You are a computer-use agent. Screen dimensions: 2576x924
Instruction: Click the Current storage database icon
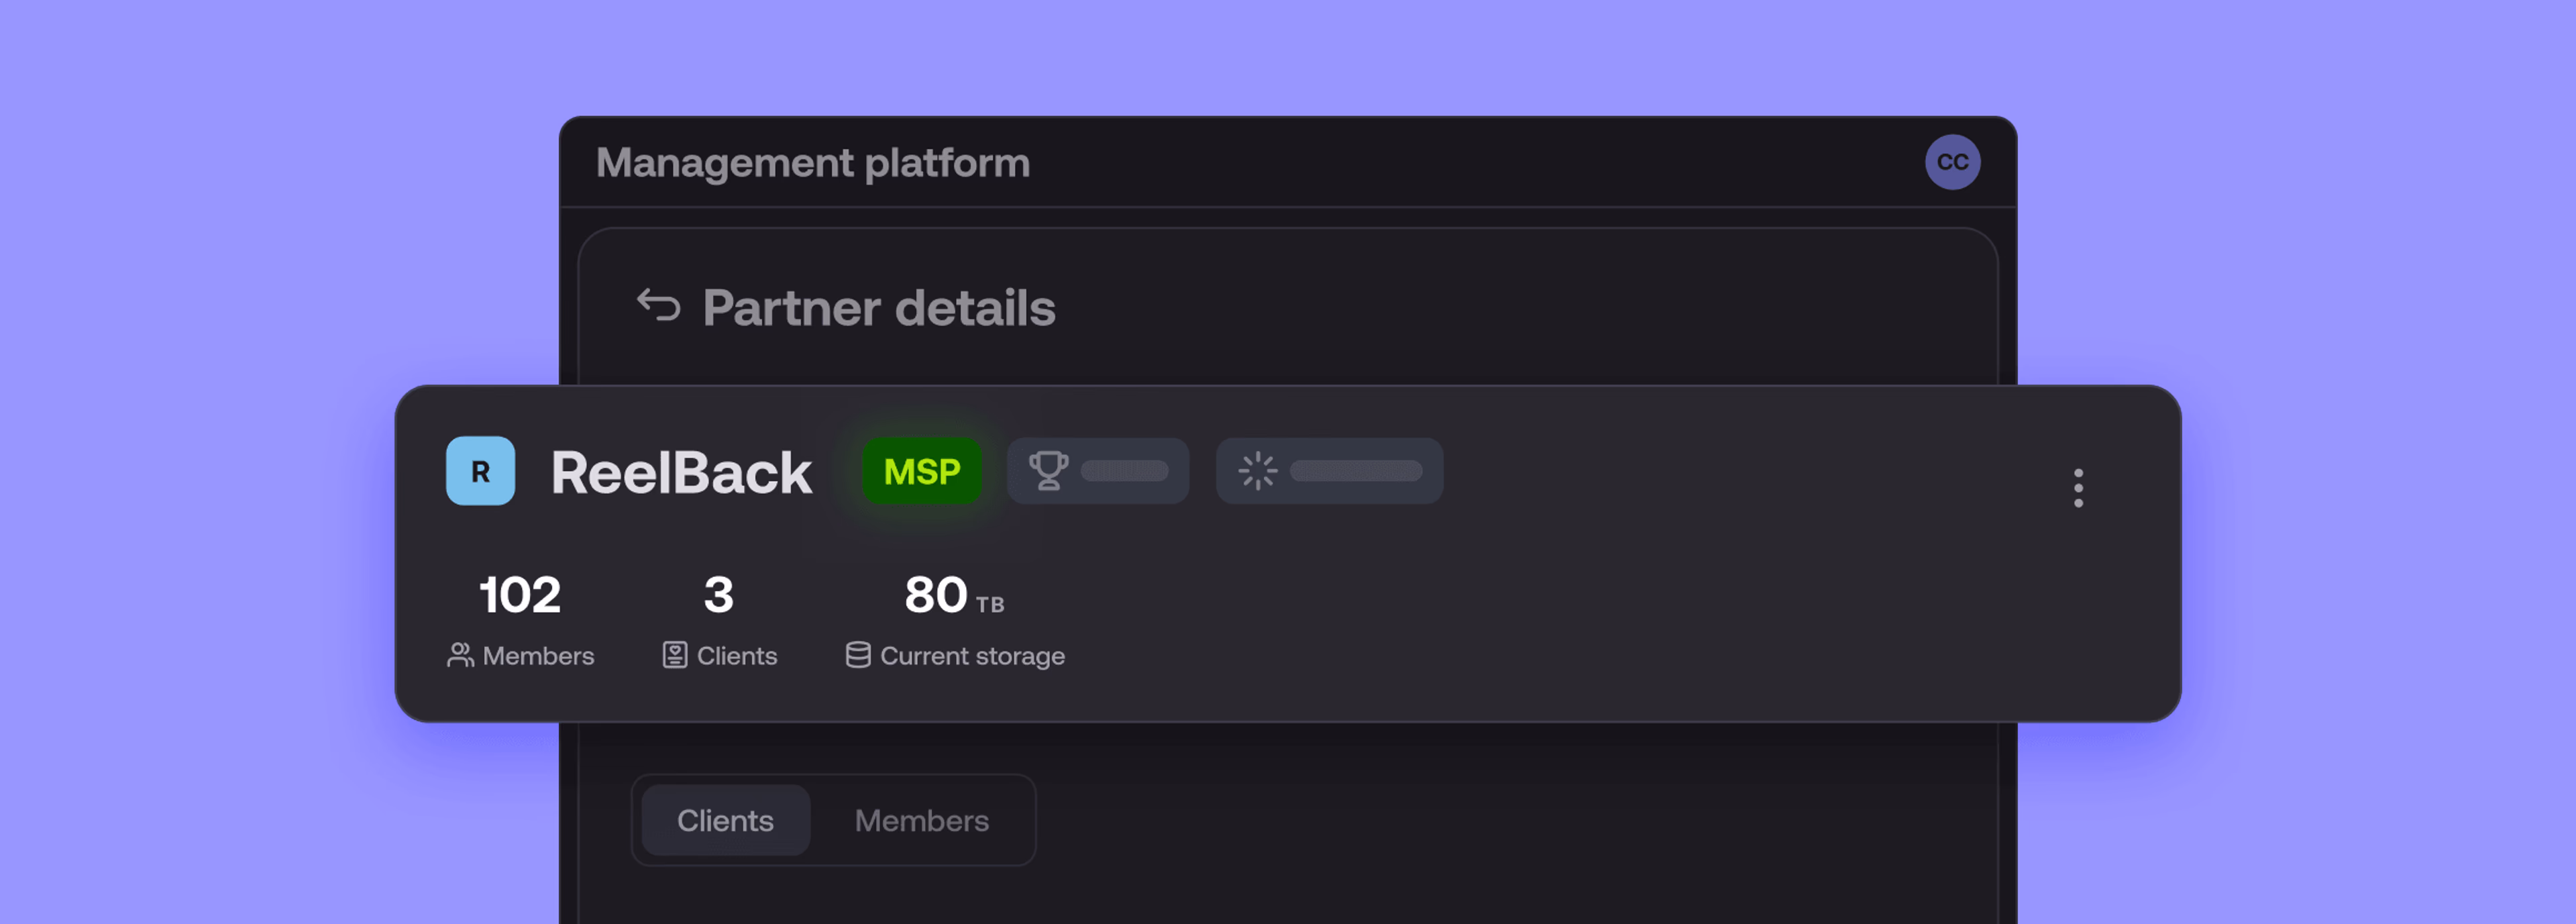click(x=858, y=655)
